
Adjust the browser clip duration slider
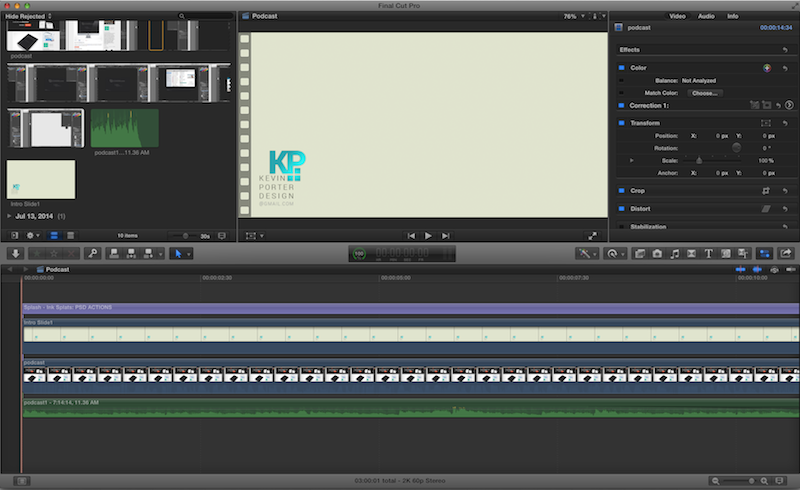click(185, 236)
